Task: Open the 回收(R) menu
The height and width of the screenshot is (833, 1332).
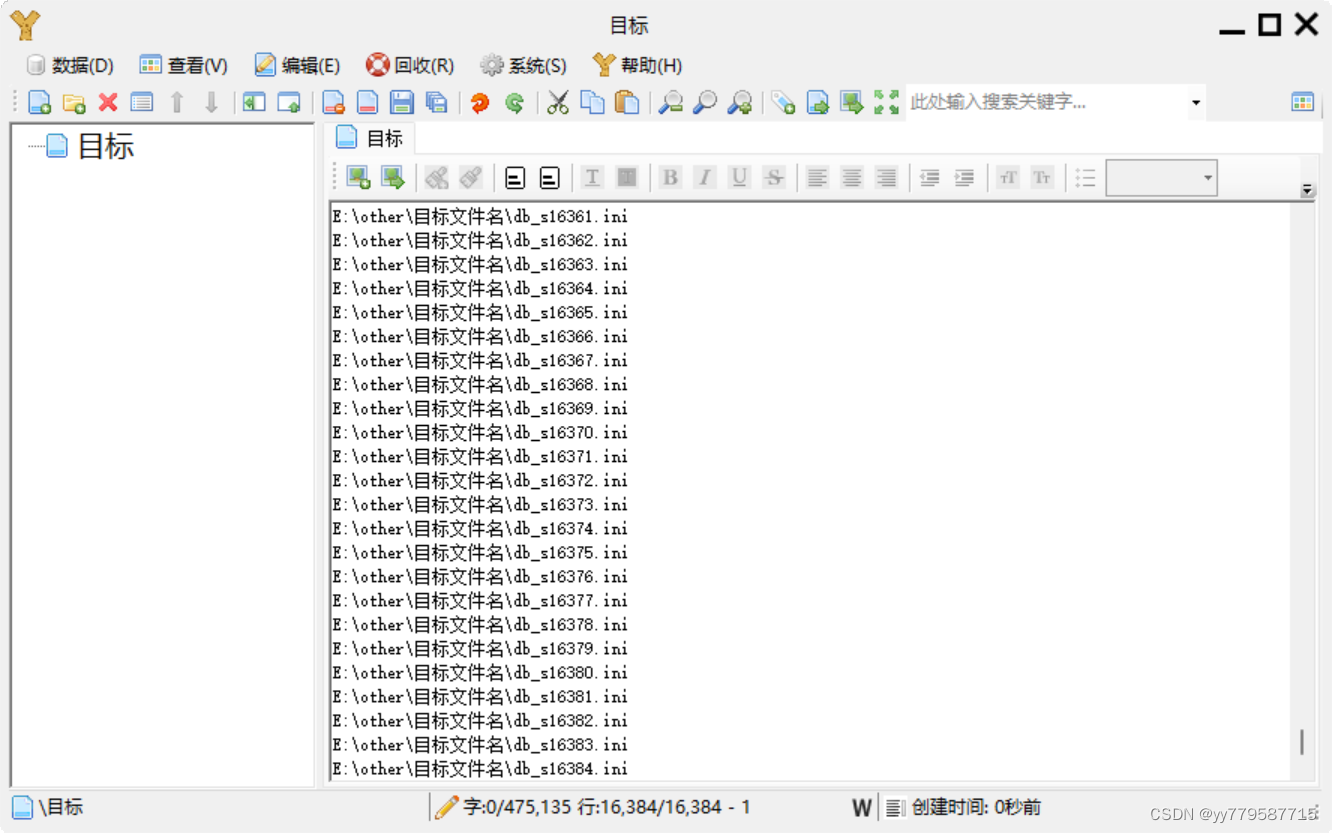Action: point(410,65)
